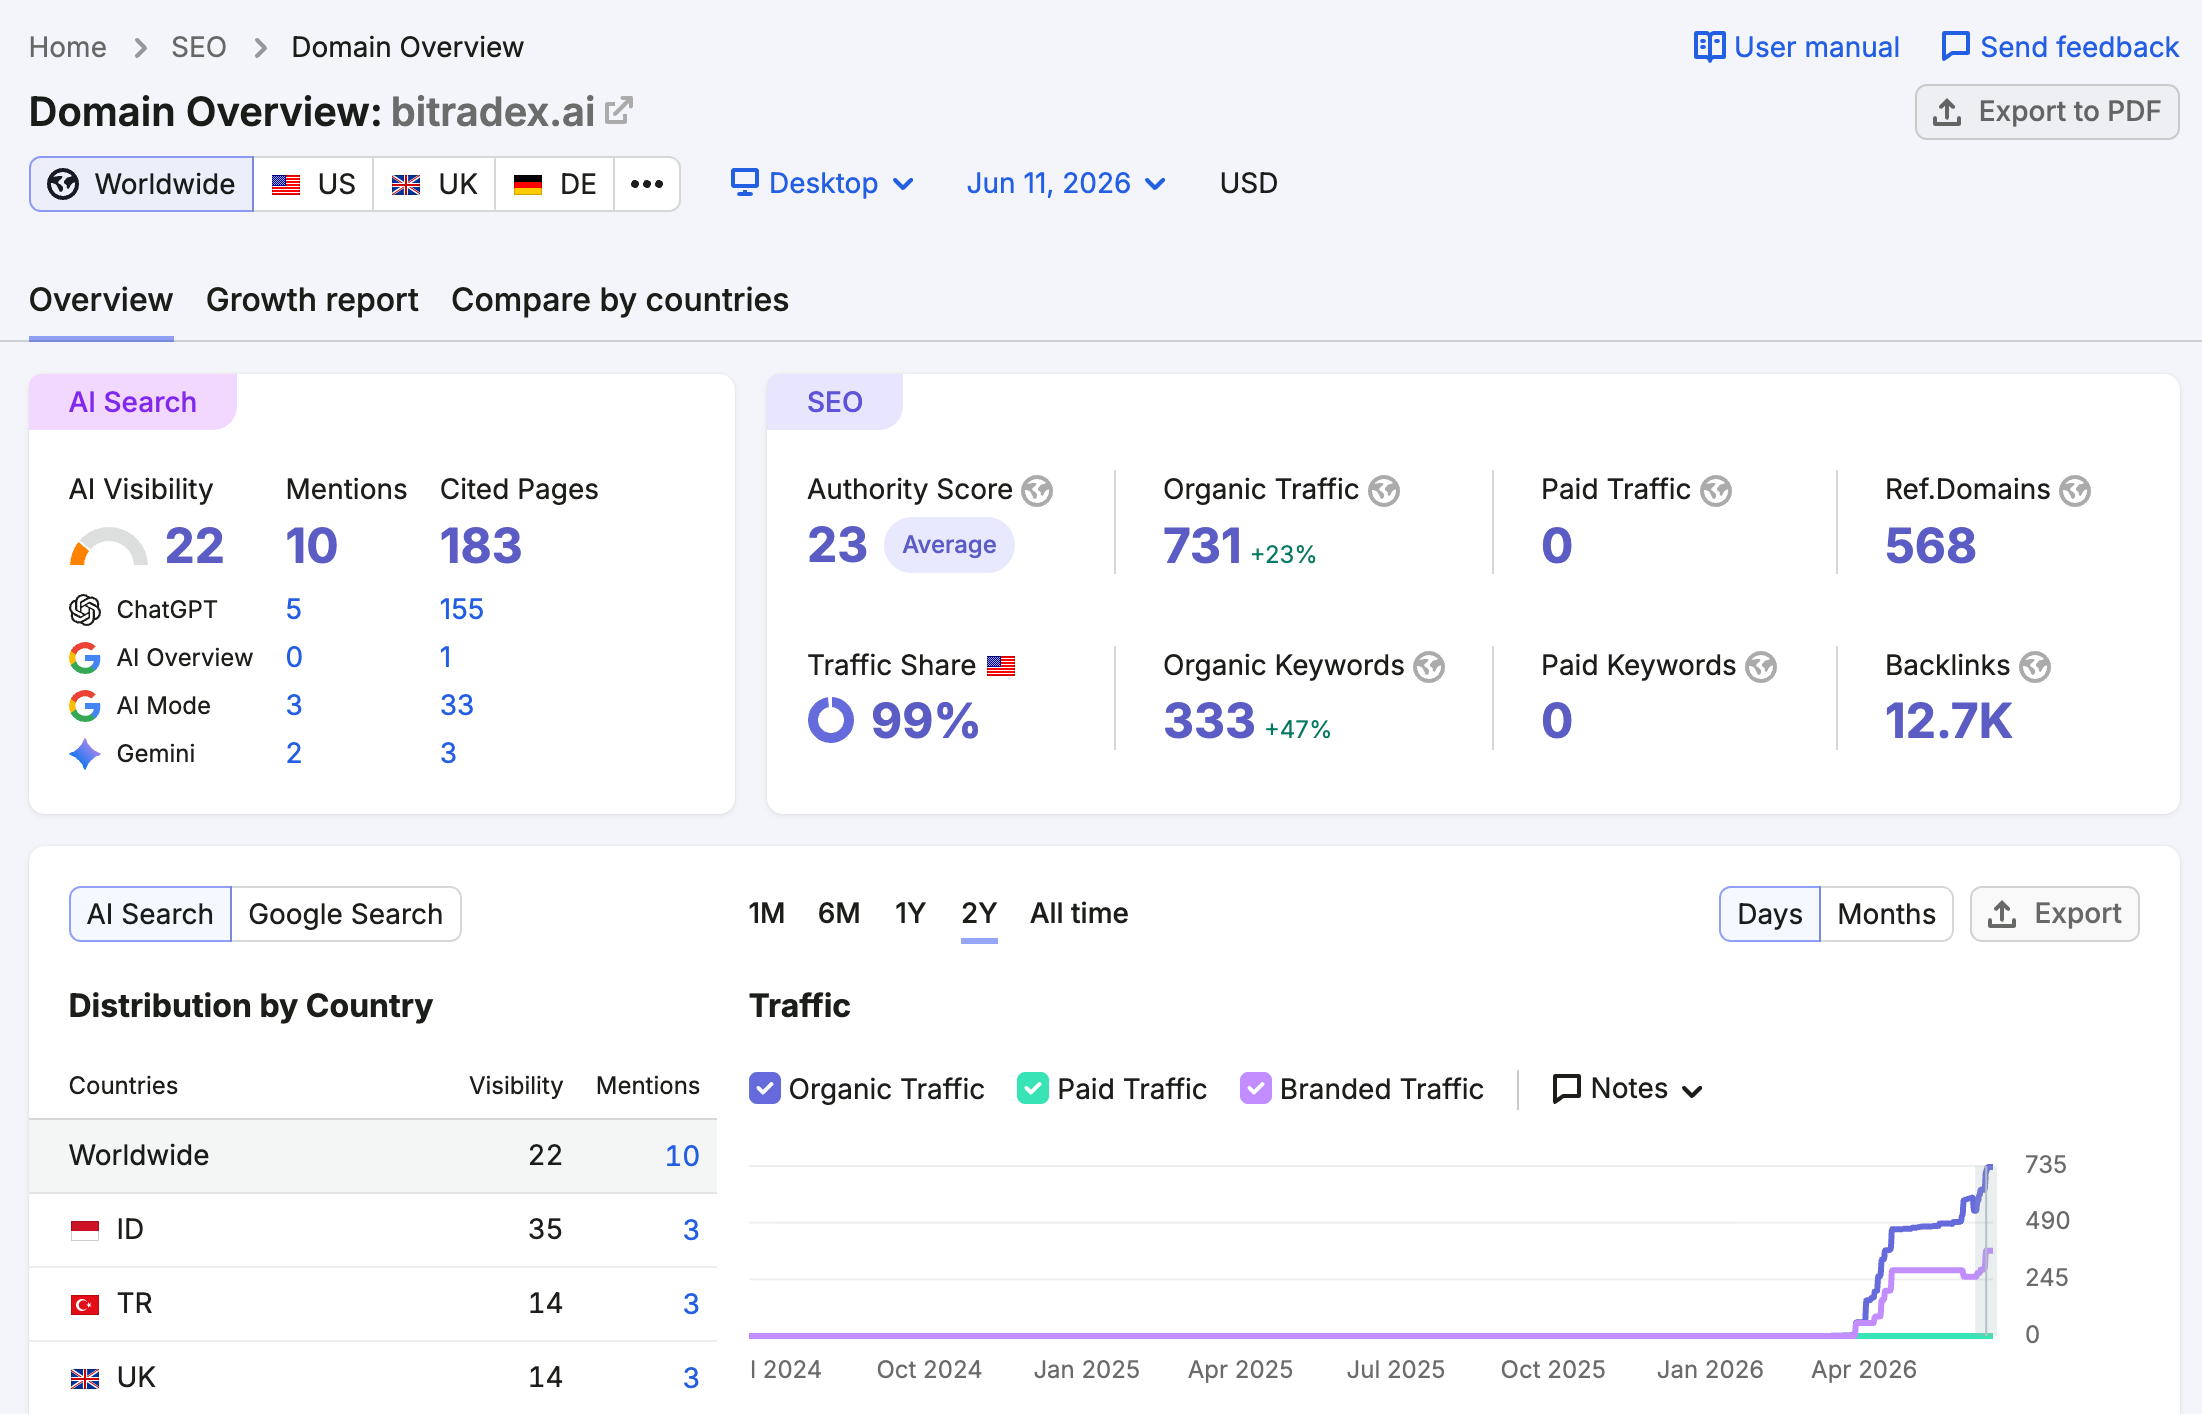Select the US database option
The width and height of the screenshot is (2202, 1414).
click(313, 184)
